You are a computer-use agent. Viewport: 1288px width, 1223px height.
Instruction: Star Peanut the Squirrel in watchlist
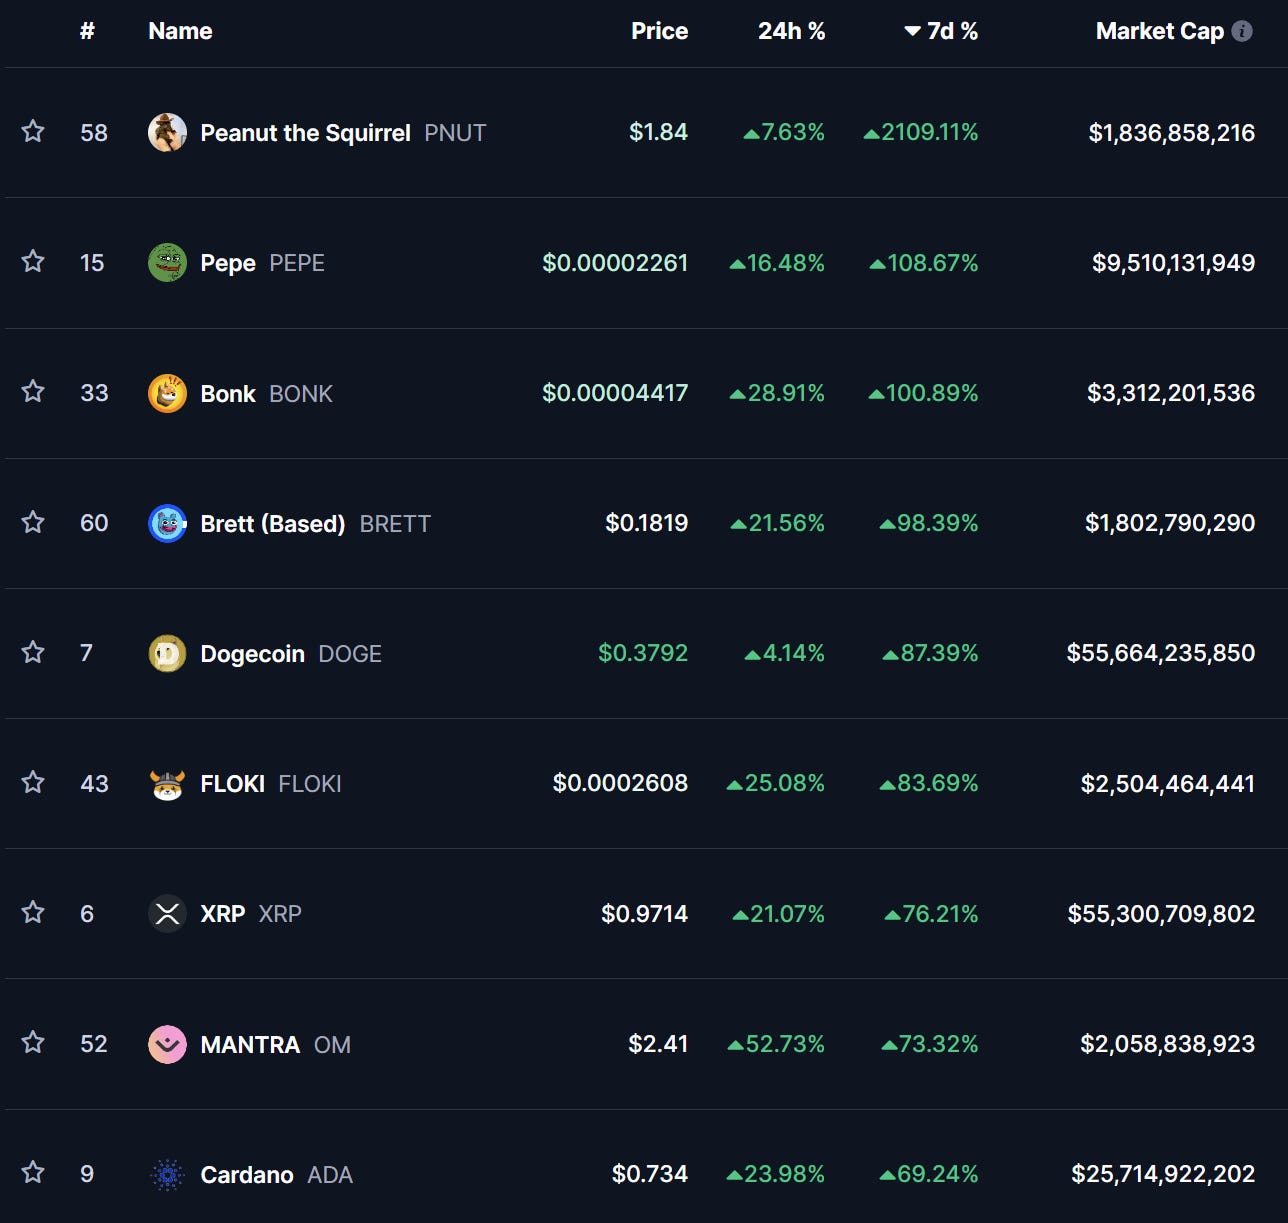[x=33, y=131]
